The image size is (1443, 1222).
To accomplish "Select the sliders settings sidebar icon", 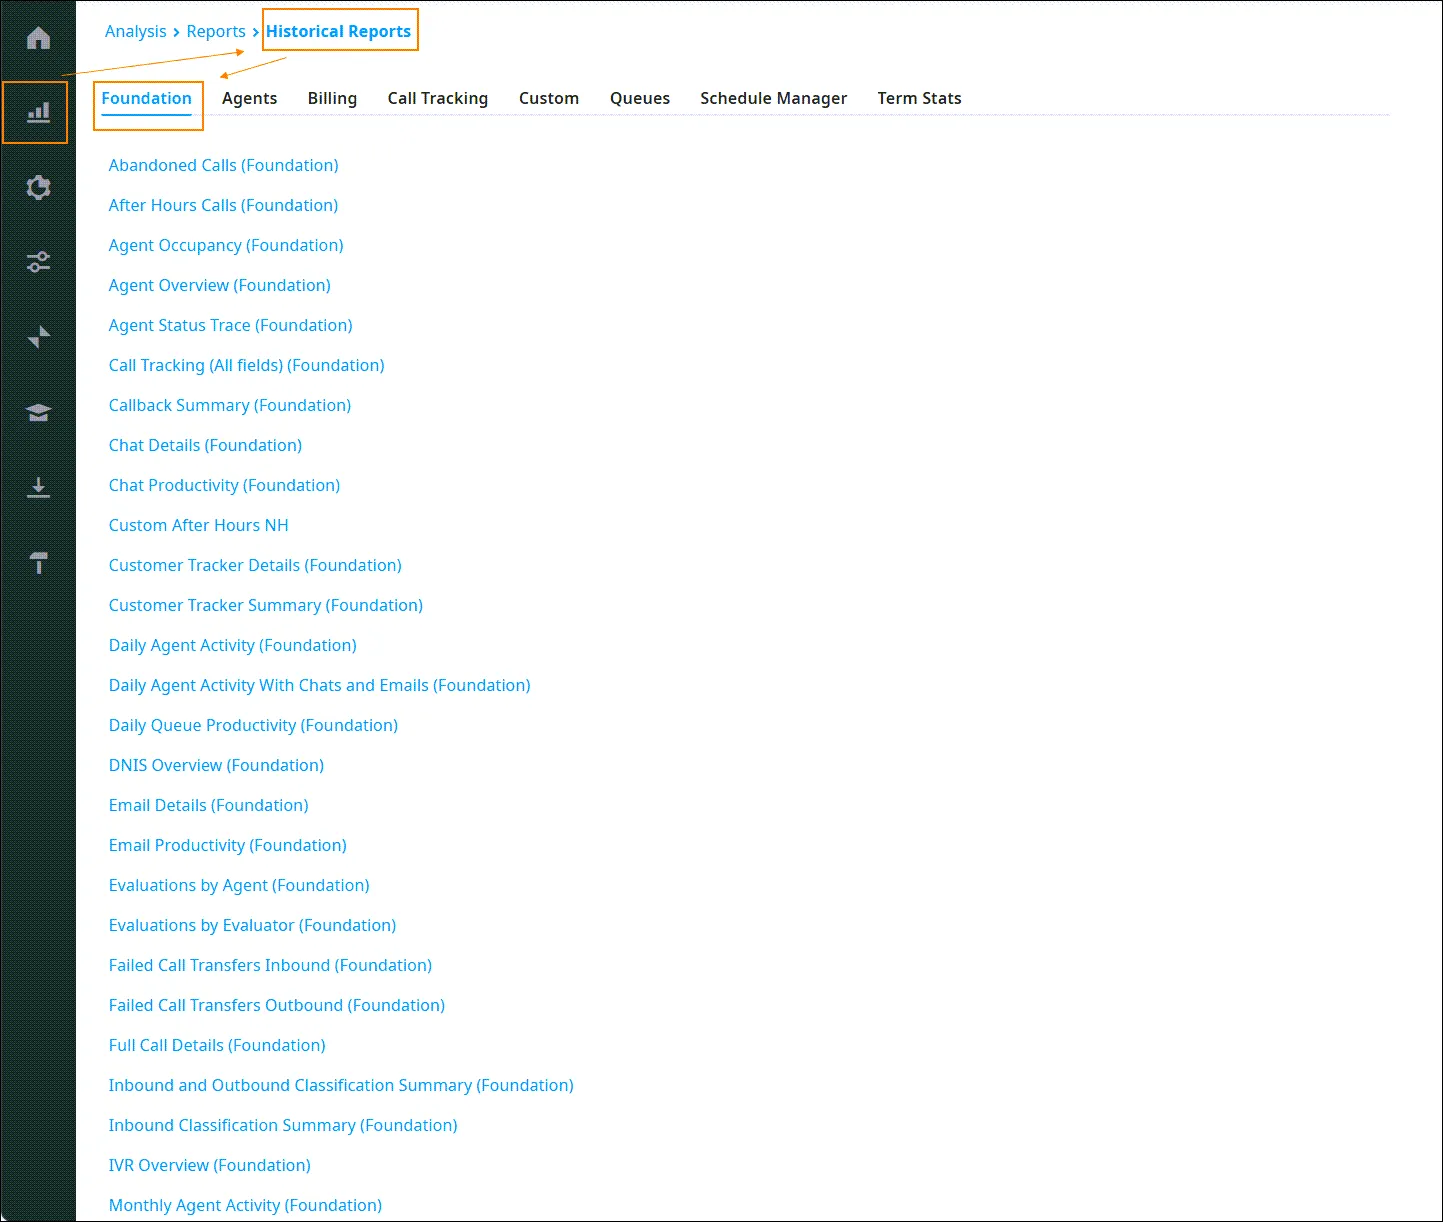I will click(x=38, y=262).
